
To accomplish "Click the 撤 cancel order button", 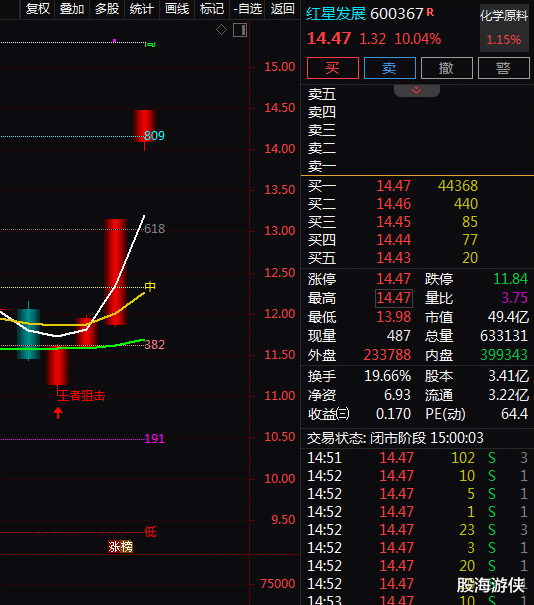I will pos(447,68).
